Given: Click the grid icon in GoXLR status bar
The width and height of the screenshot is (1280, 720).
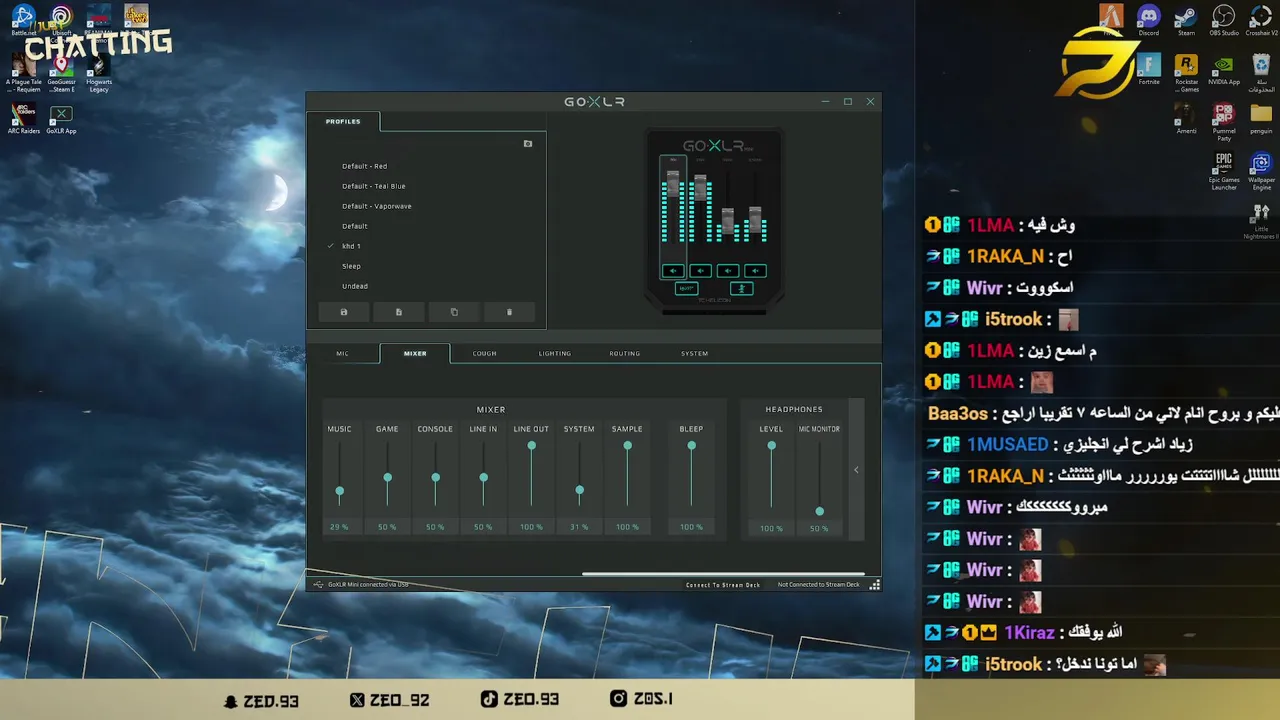Looking at the screenshot, I should click(x=875, y=585).
